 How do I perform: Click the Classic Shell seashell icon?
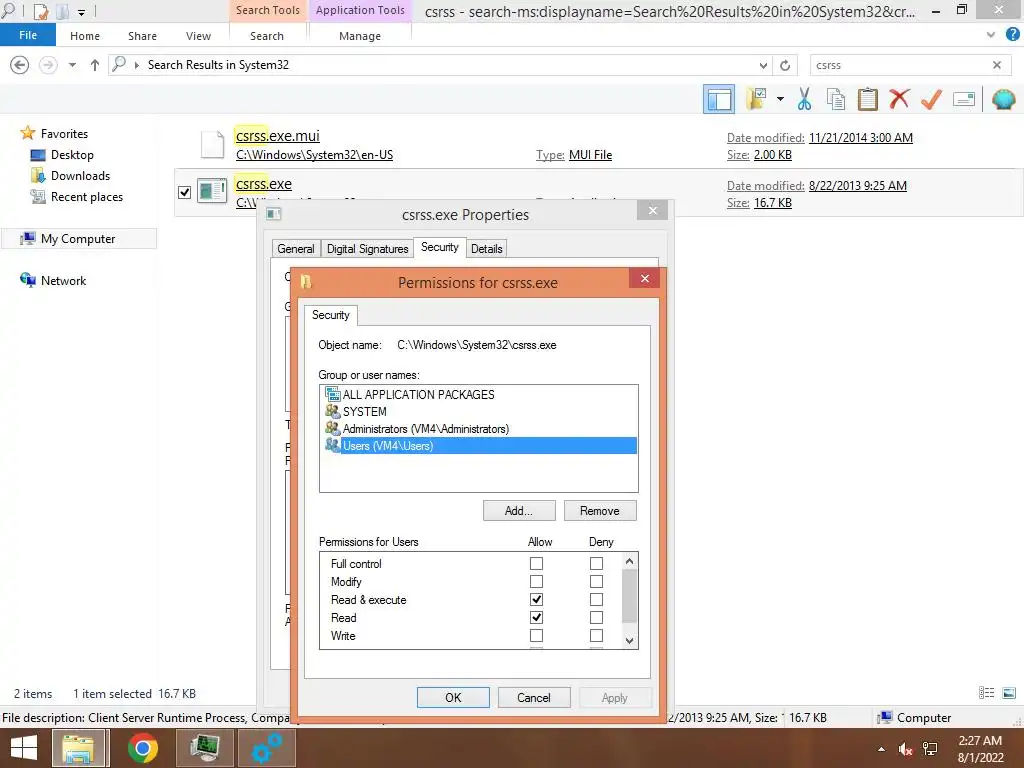point(1003,99)
